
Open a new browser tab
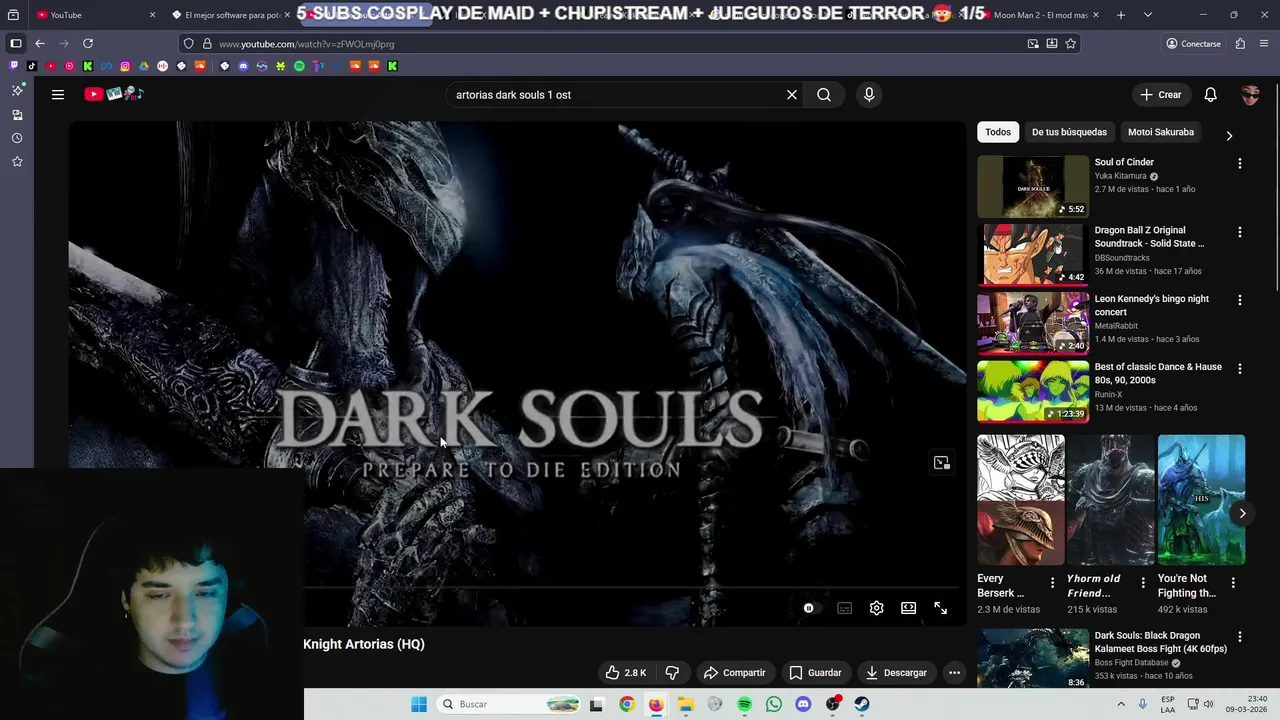[x=1121, y=15]
